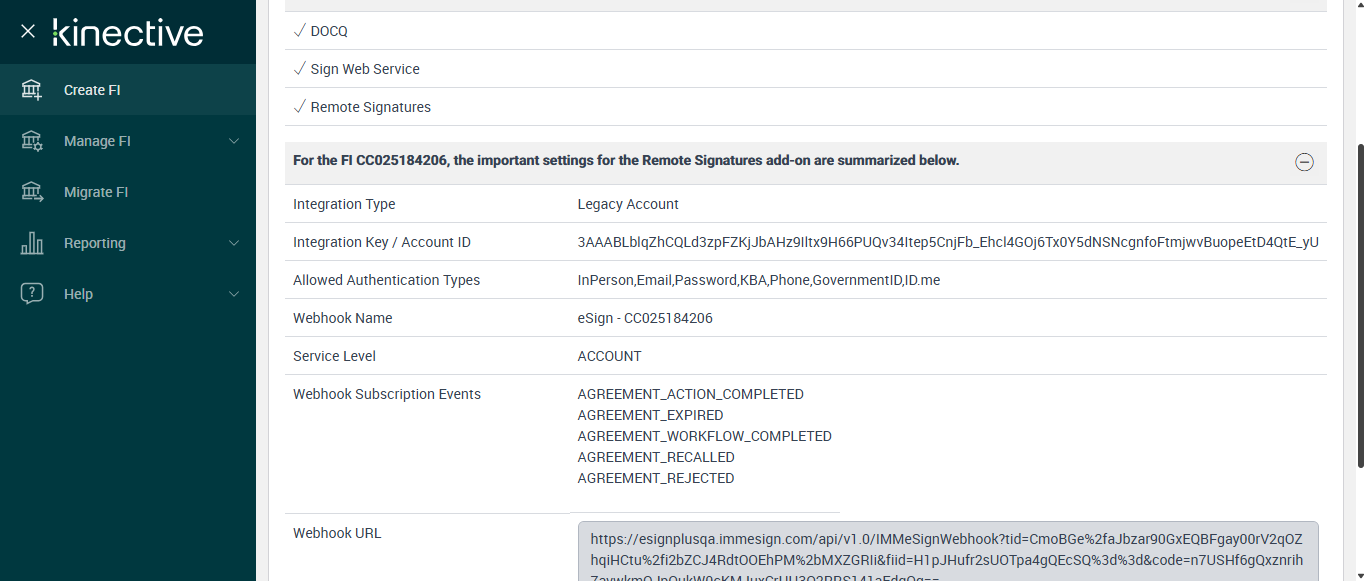Viewport: 1366px width, 581px height.
Task: Close the sidebar with the X icon
Action: click(28, 31)
